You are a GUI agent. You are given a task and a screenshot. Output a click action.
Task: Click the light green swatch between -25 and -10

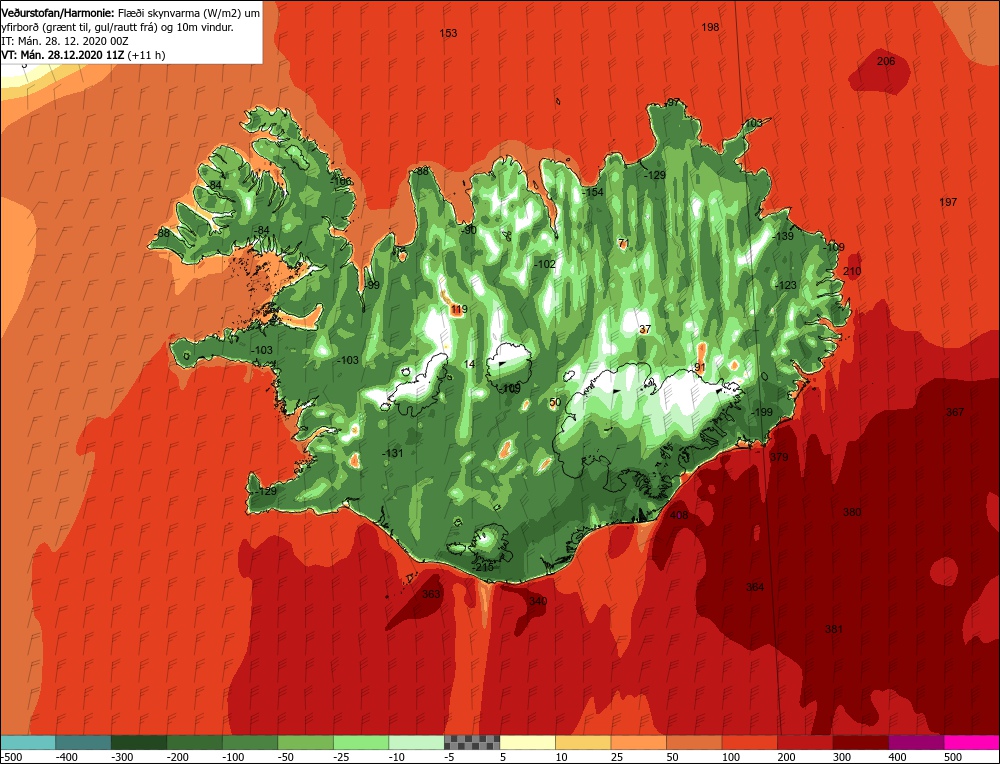(361, 742)
